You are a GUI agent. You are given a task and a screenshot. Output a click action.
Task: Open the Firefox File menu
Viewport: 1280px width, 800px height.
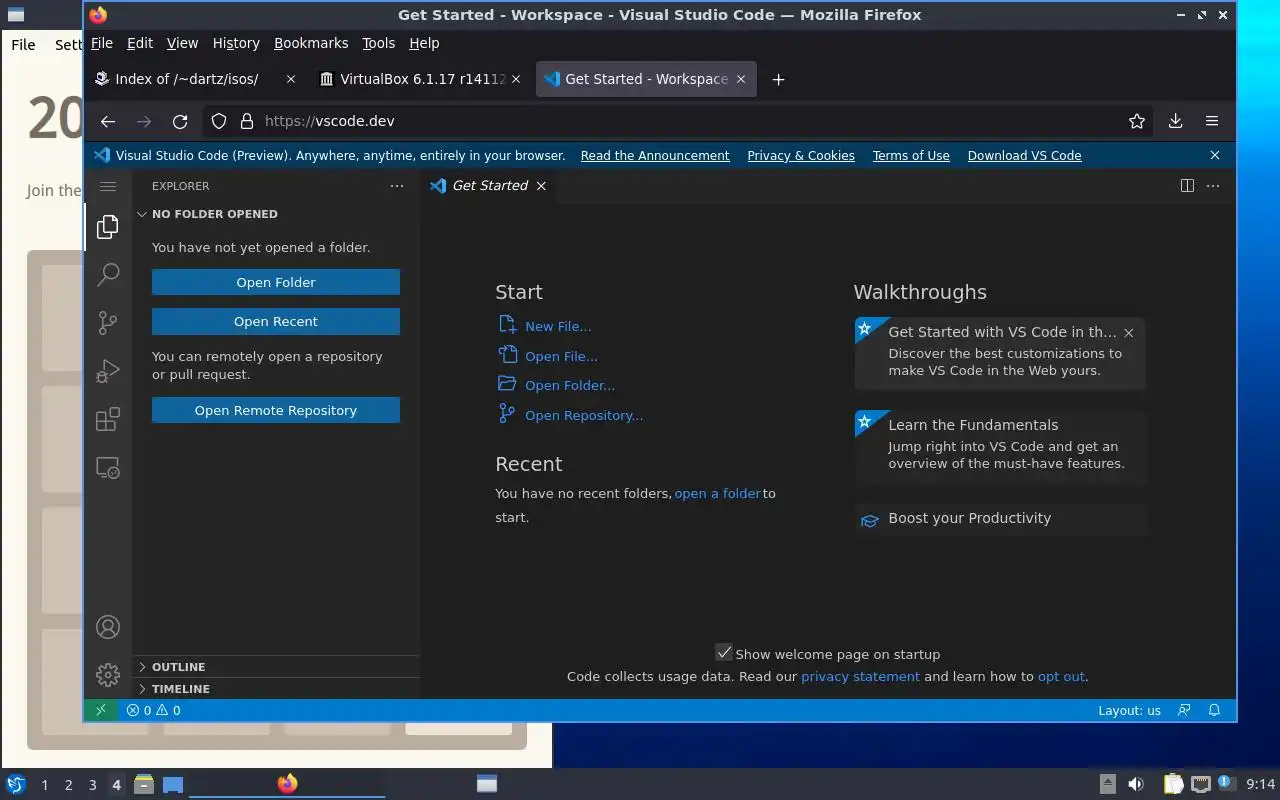tap(102, 43)
